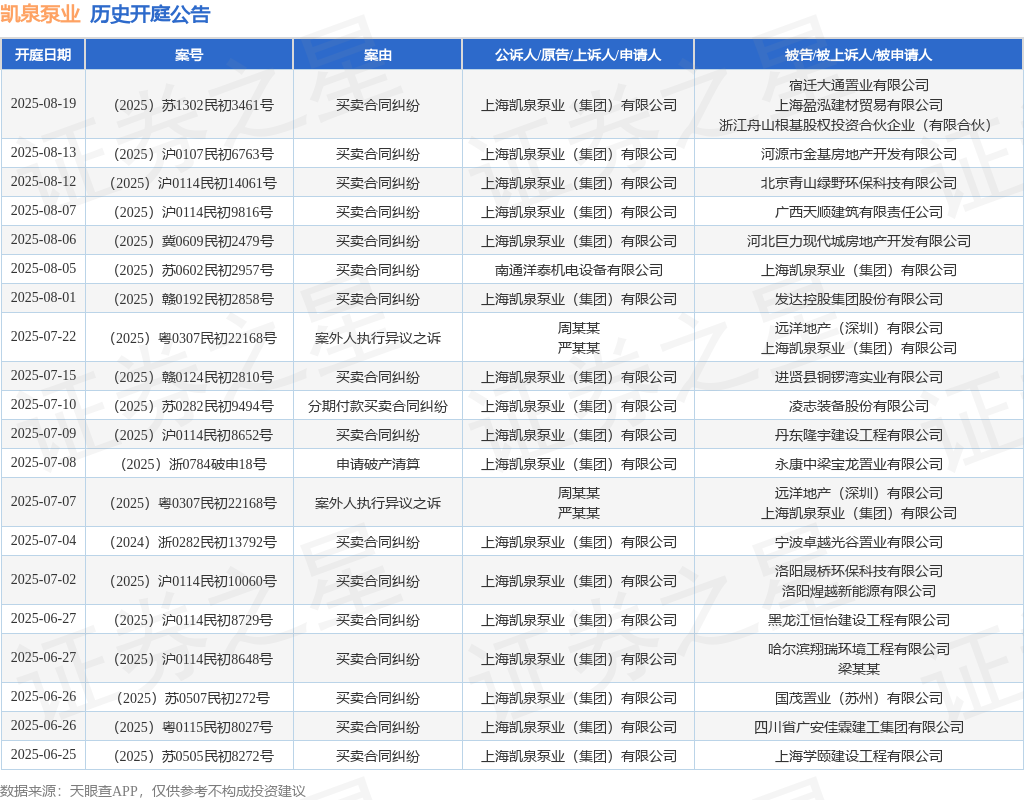This screenshot has height=800, width=1024.
Task: Click the 被告/被上诉人/被申请人 column header
Action: pos(858,54)
